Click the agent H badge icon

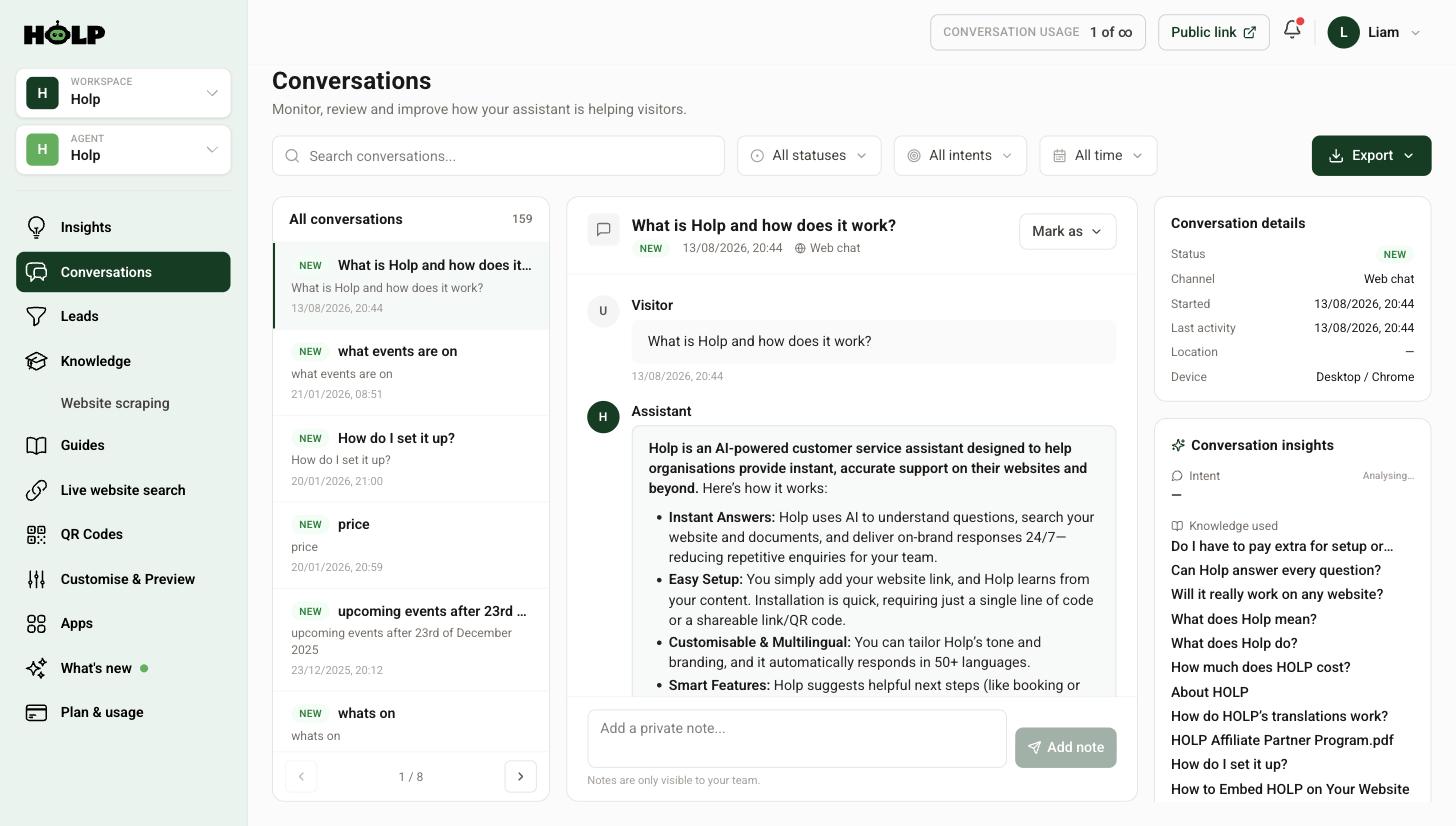click(x=42, y=150)
